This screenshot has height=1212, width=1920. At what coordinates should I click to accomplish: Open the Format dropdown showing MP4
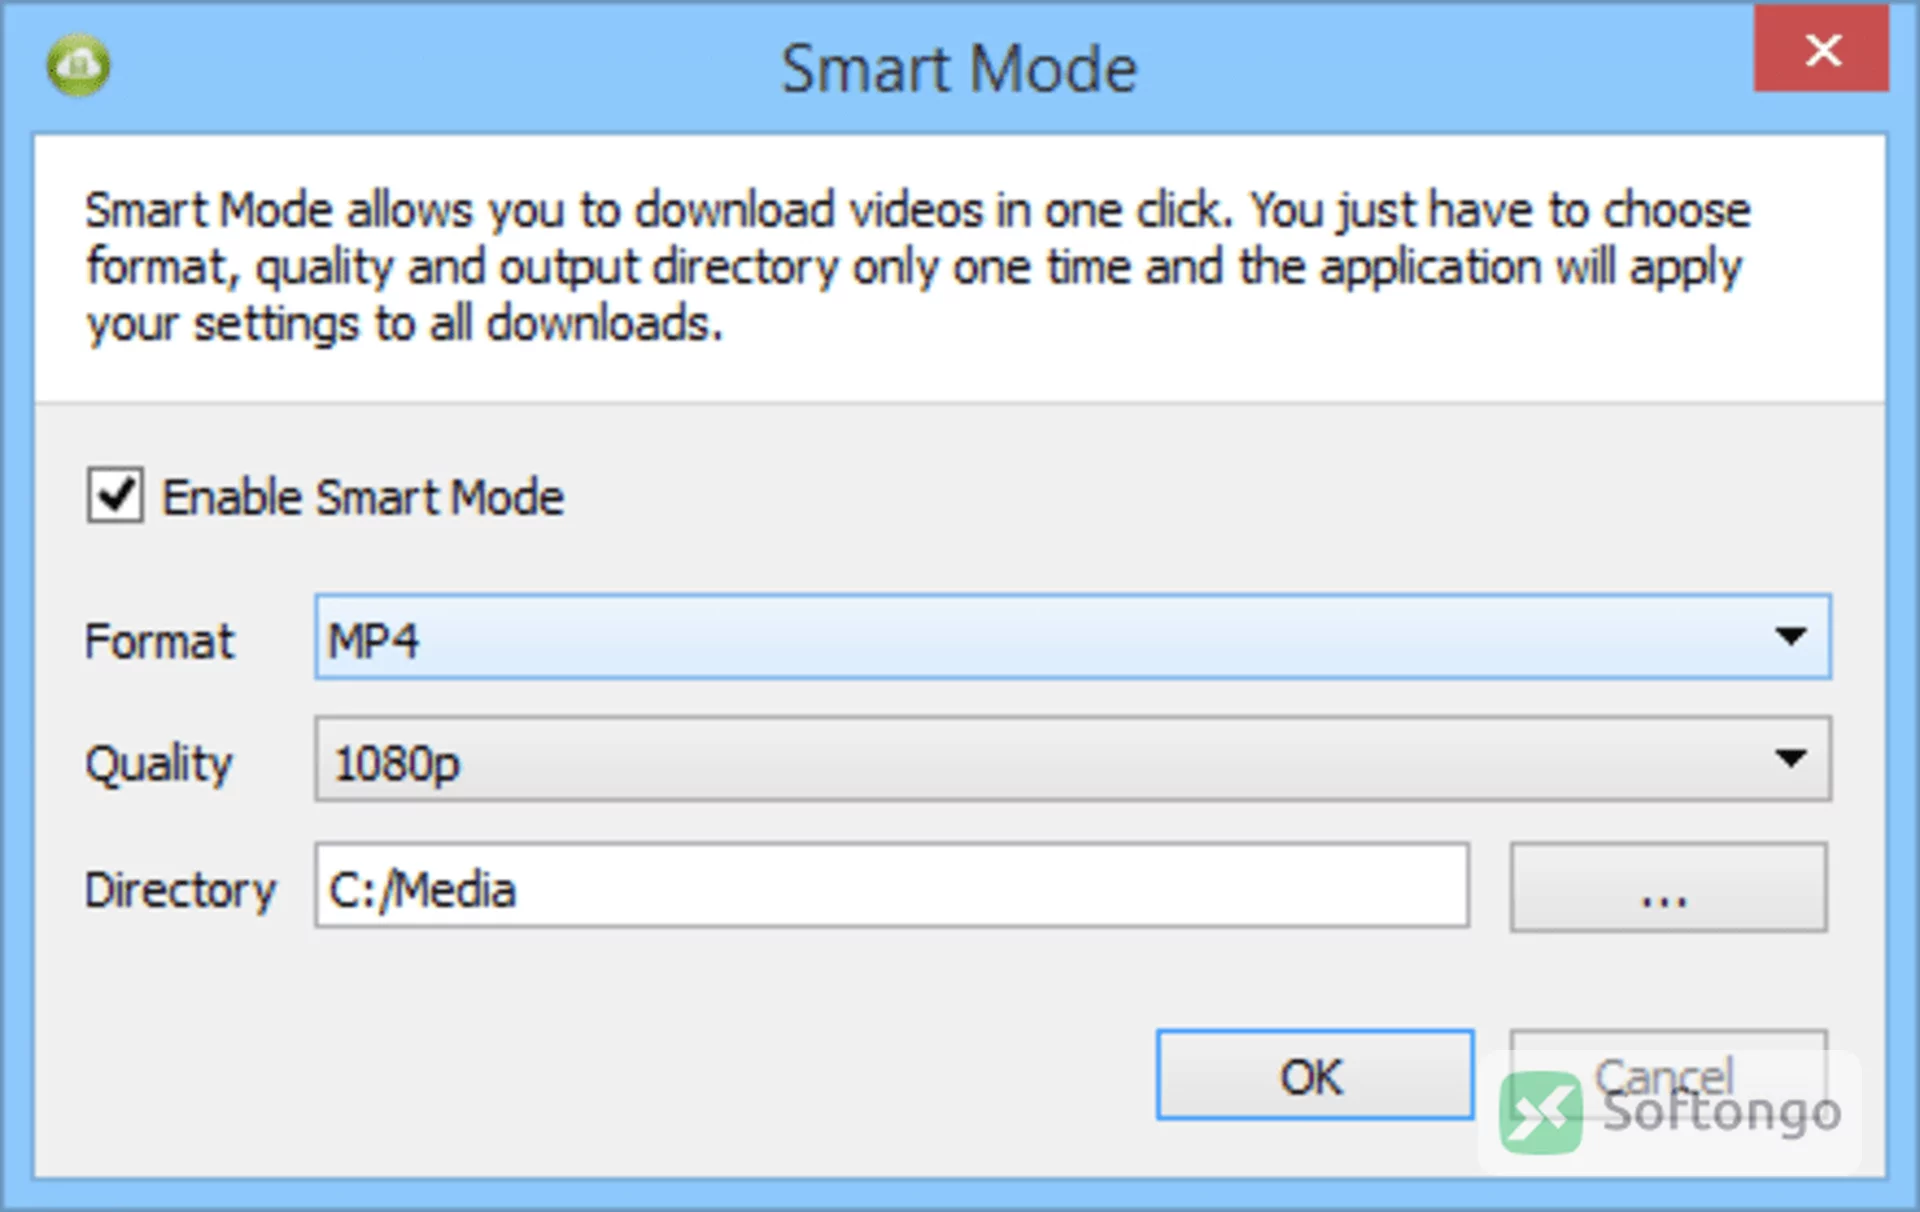point(1073,637)
